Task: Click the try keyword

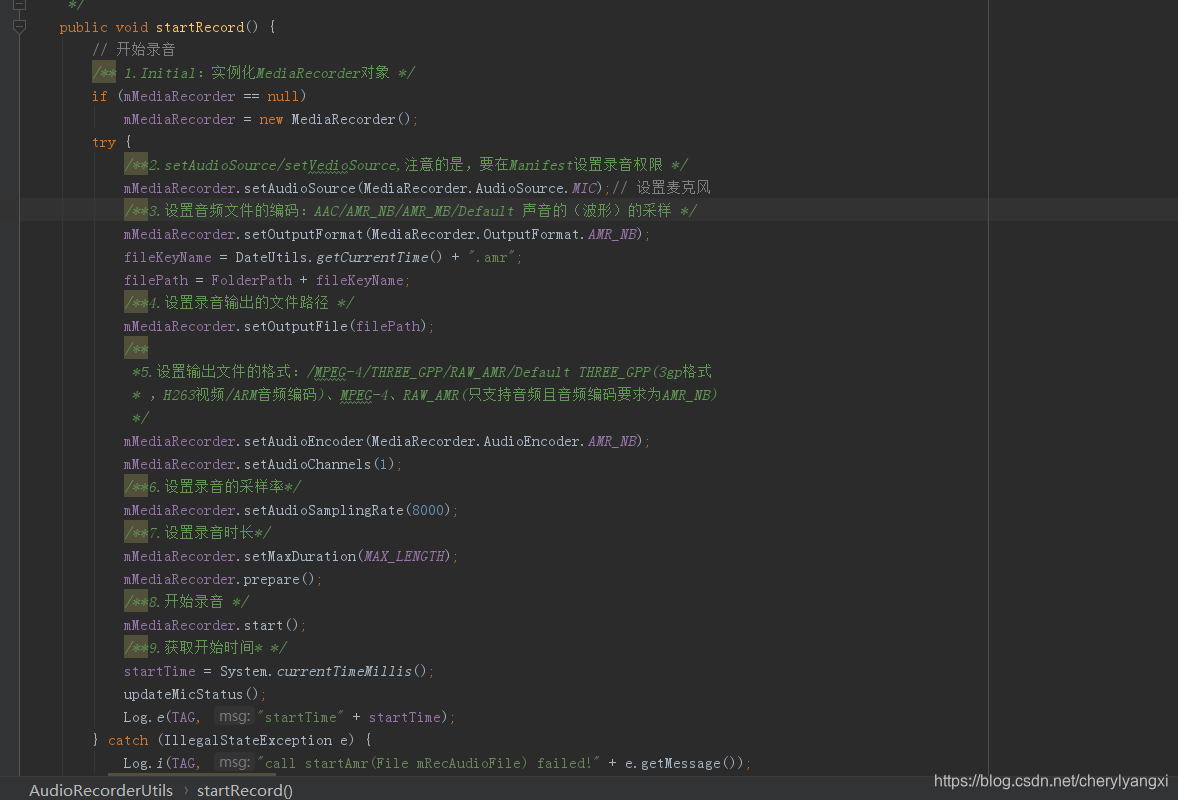Action: coord(104,142)
